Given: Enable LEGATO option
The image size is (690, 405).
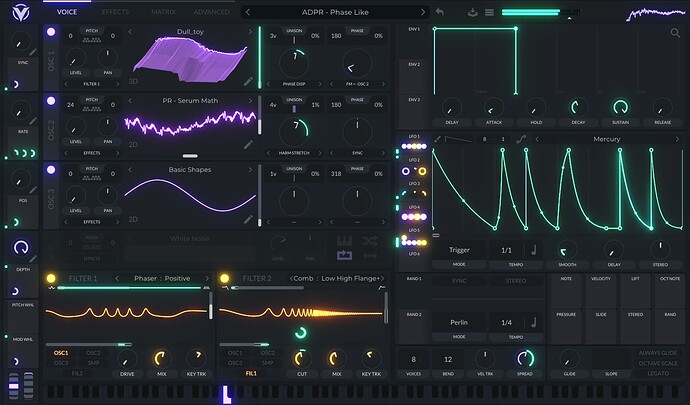Looking at the screenshot, I should (x=658, y=373).
